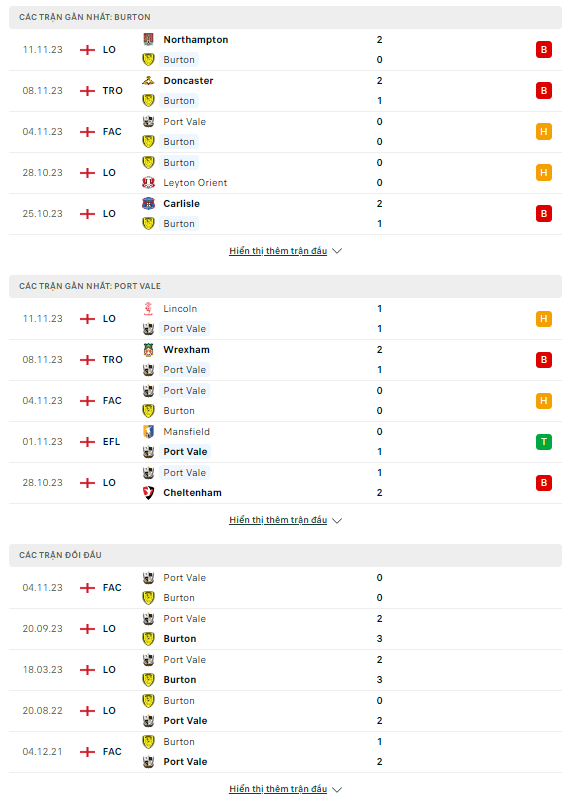This screenshot has height=807, width=571.
Task: Click the Carlisle team badge
Action: point(148,203)
